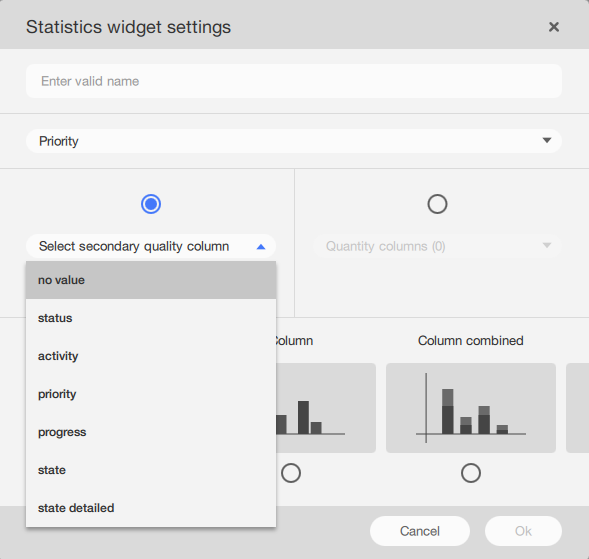Select the secondary quality column radio button
Image resolution: width=589 pixels, height=559 pixels.
click(x=151, y=204)
